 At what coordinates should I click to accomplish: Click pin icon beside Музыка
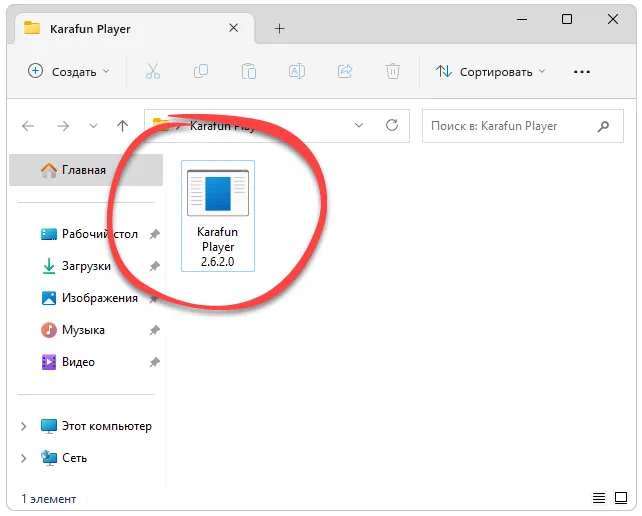(154, 330)
